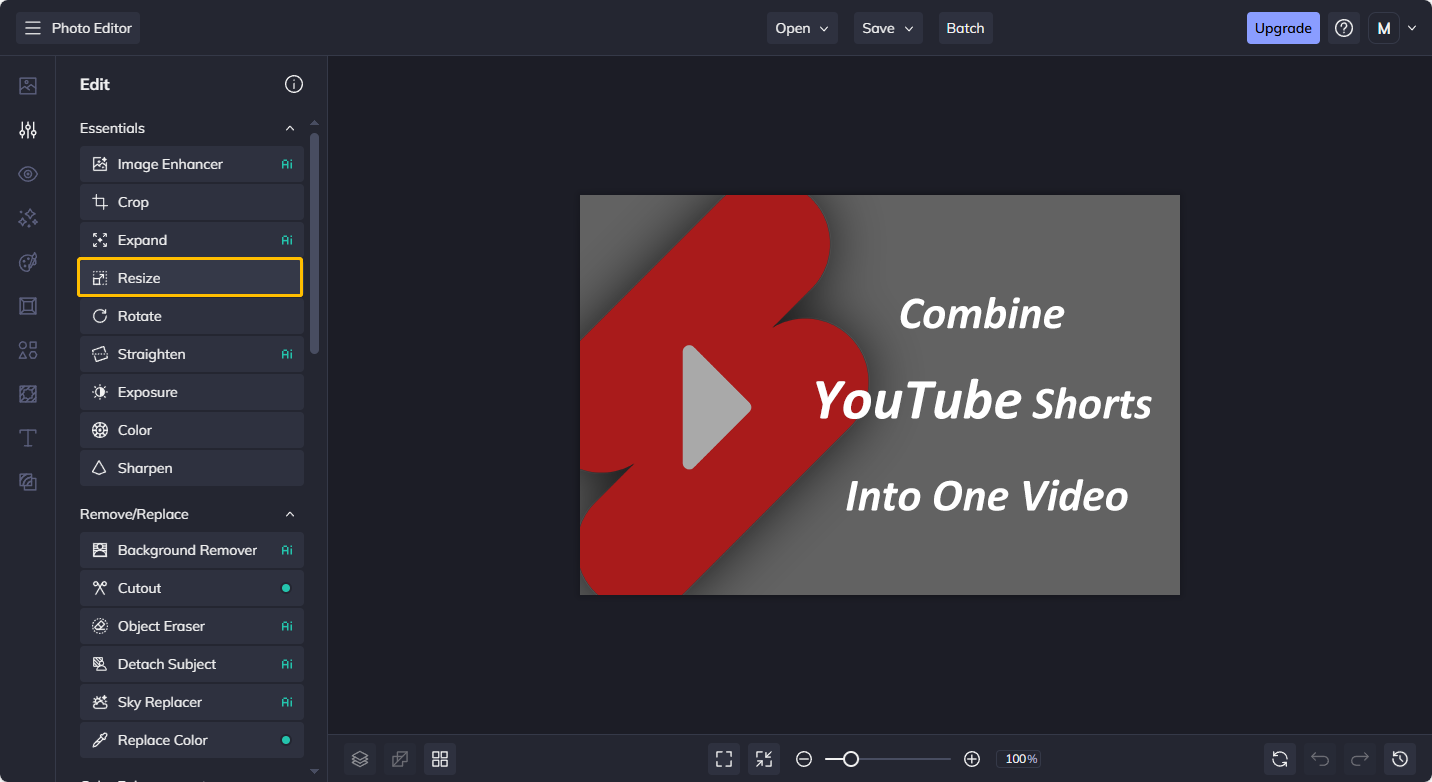Click the Photo Editor title button
Viewport: 1432px width, 782px height.
(x=78, y=28)
